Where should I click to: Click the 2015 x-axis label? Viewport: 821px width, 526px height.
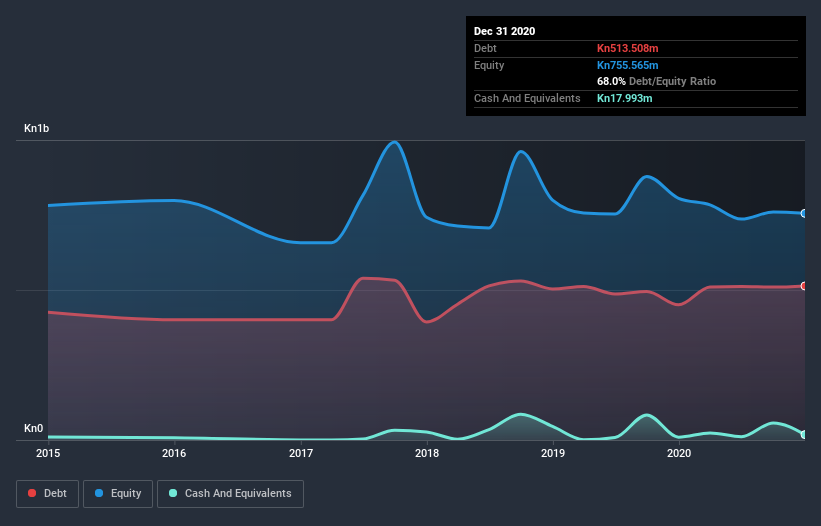(48, 453)
